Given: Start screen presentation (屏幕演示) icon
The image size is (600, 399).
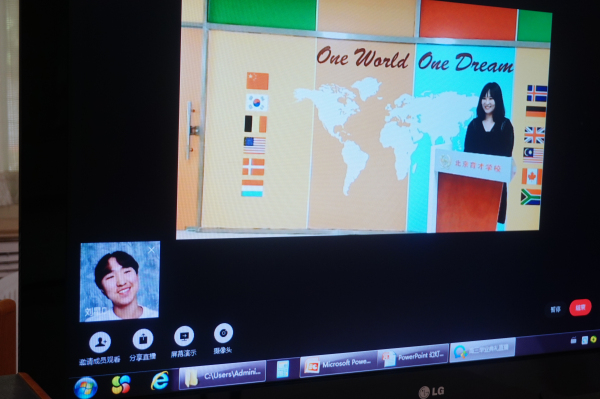Looking at the screenshot, I should (x=184, y=336).
